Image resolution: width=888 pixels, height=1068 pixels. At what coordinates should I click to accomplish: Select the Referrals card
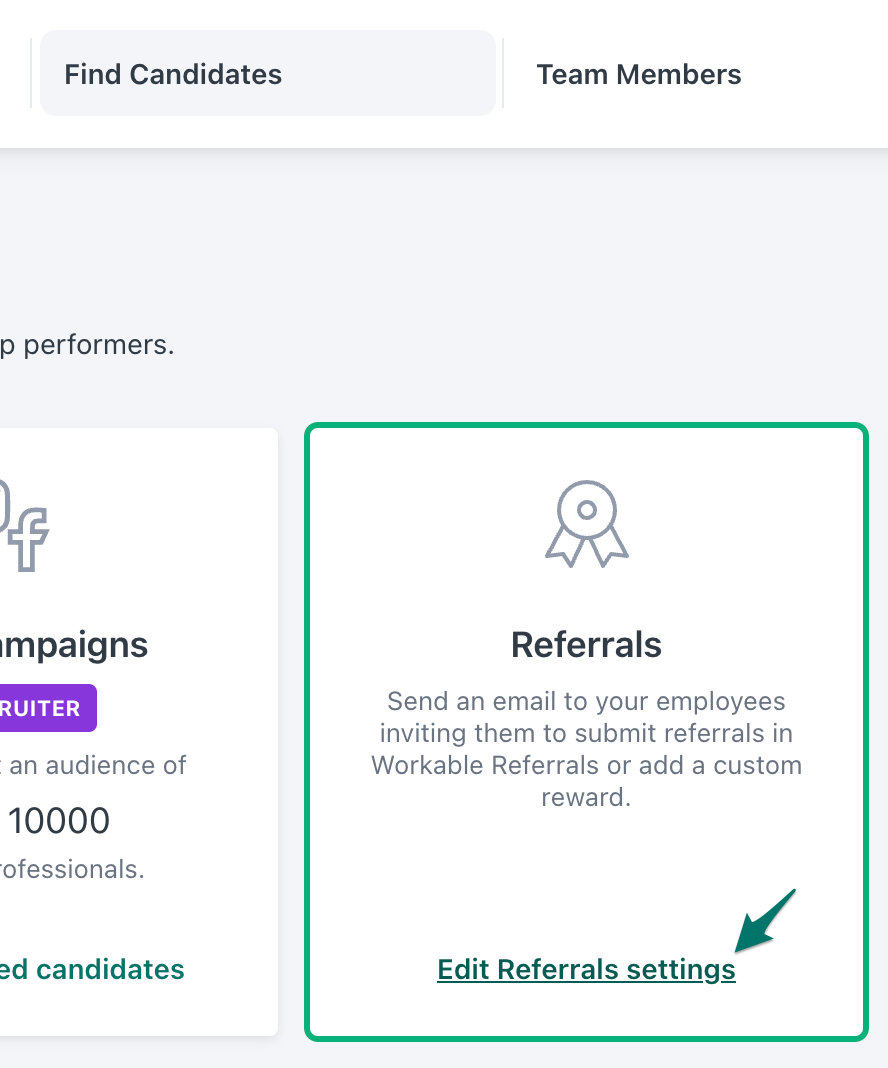click(586, 730)
